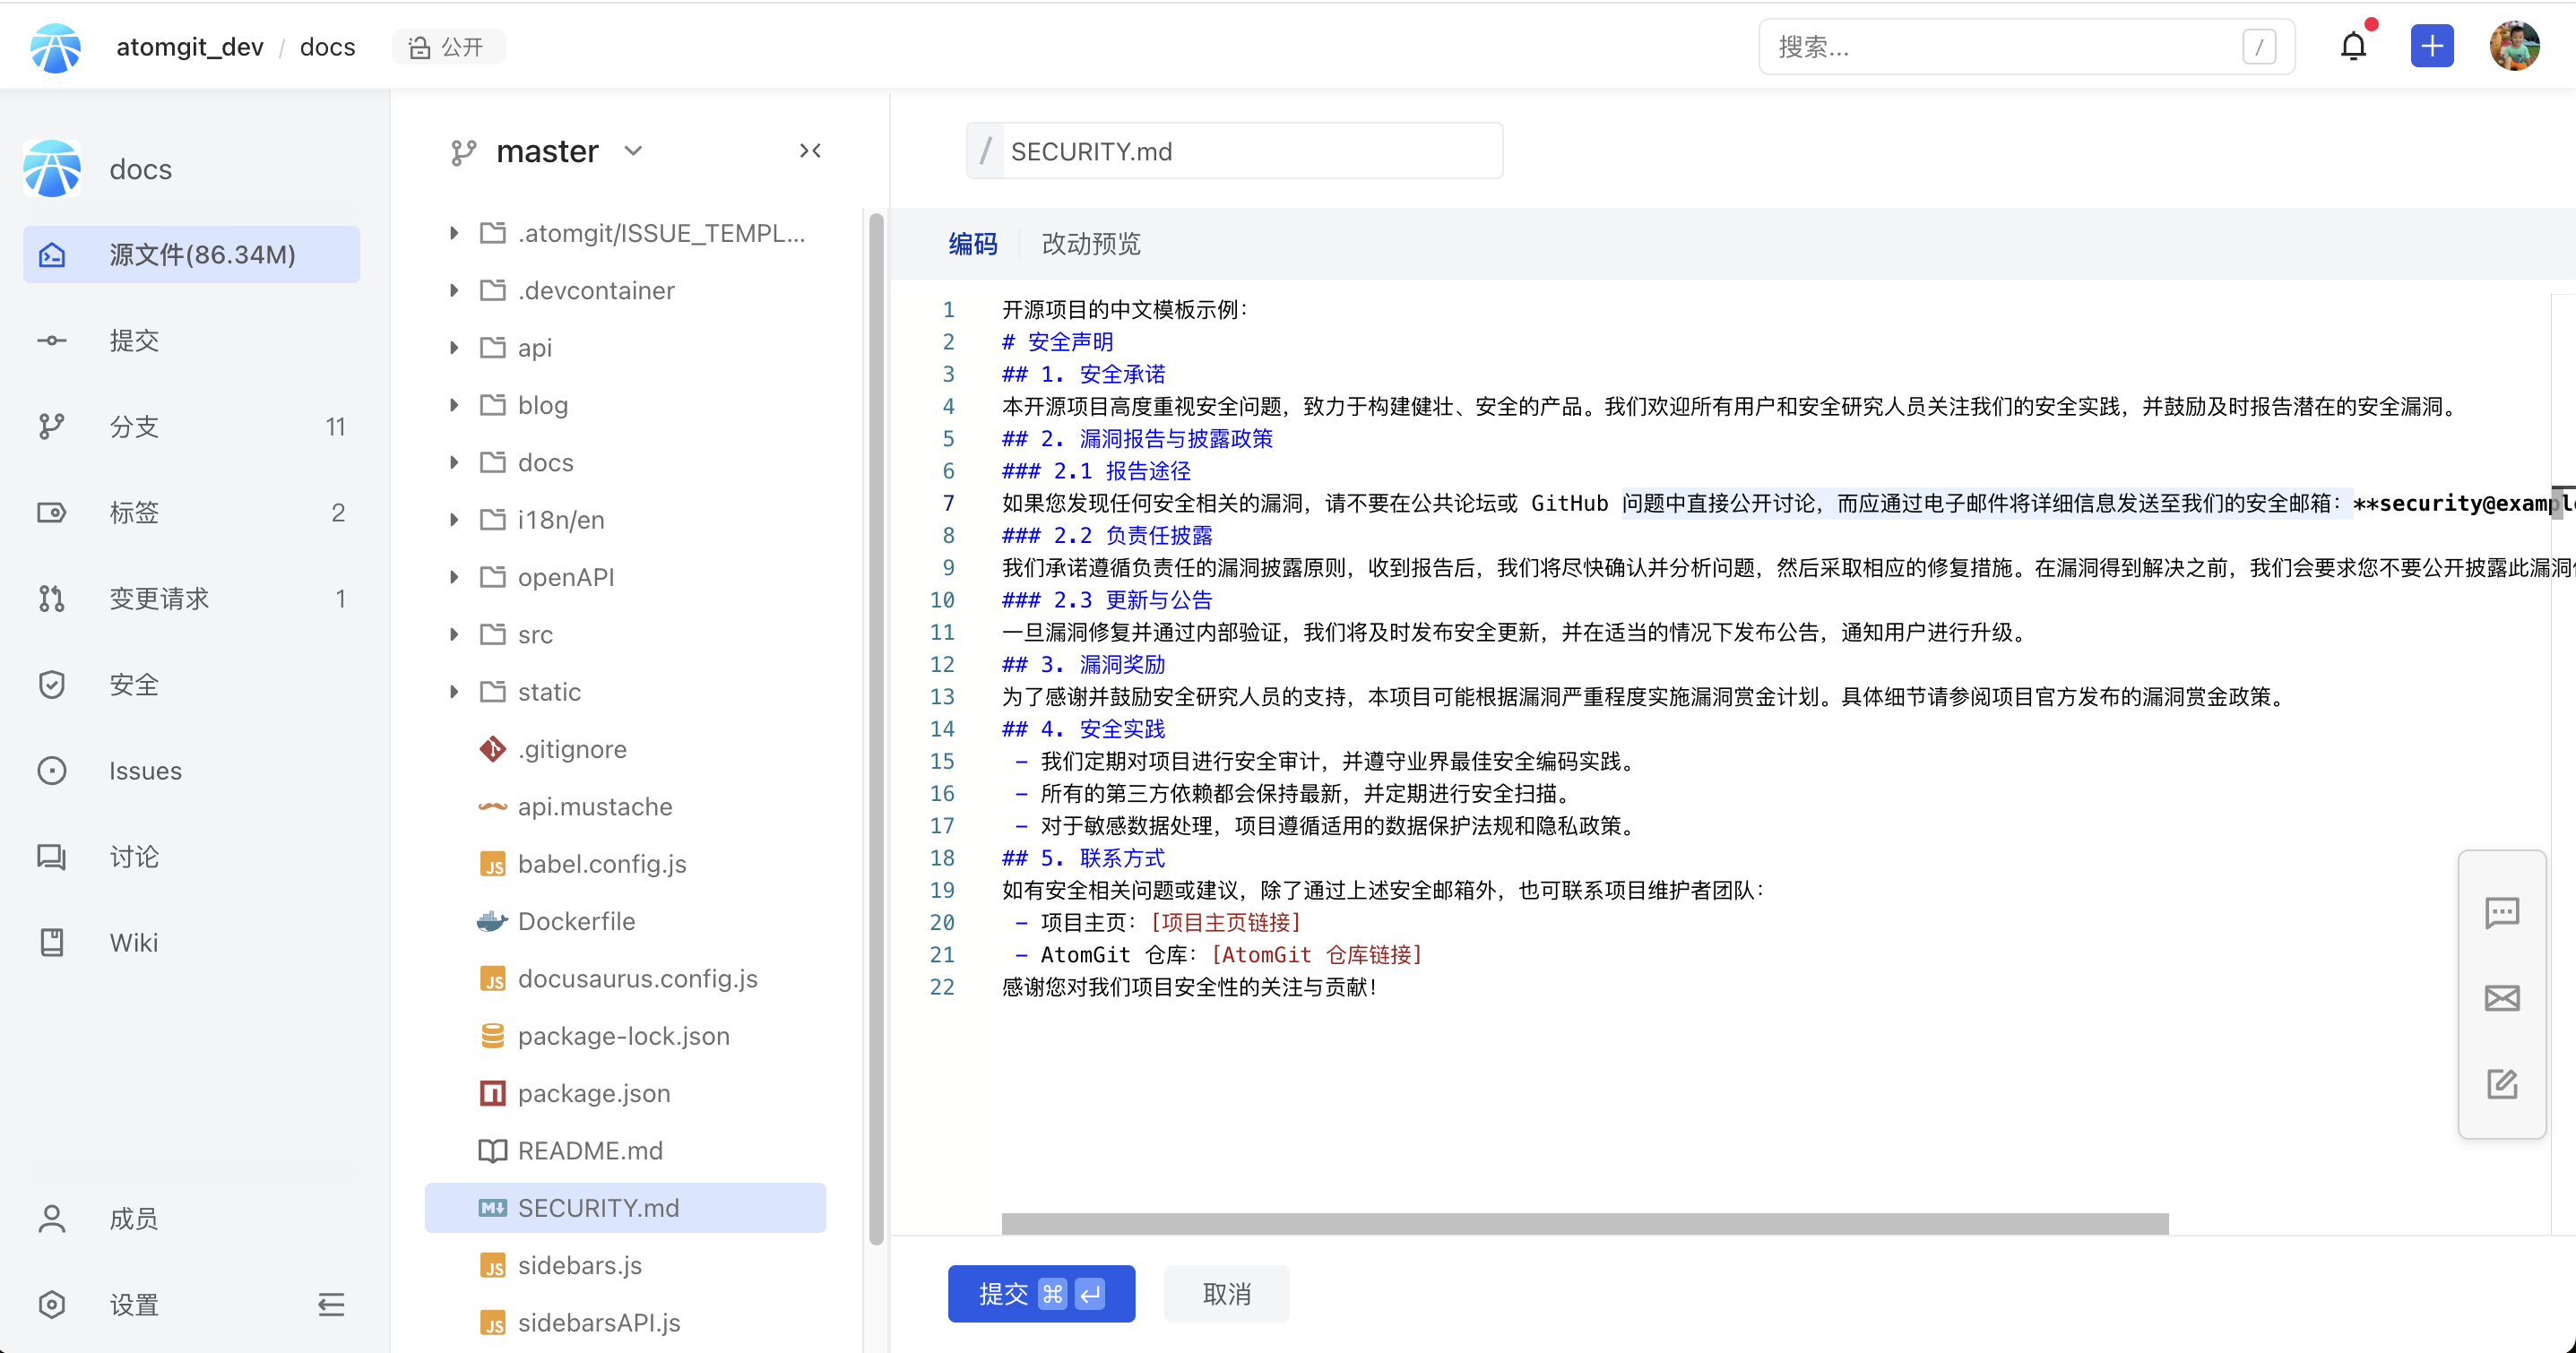Click the 成员 members icon
This screenshot has width=2576, height=1353.
click(x=52, y=1218)
